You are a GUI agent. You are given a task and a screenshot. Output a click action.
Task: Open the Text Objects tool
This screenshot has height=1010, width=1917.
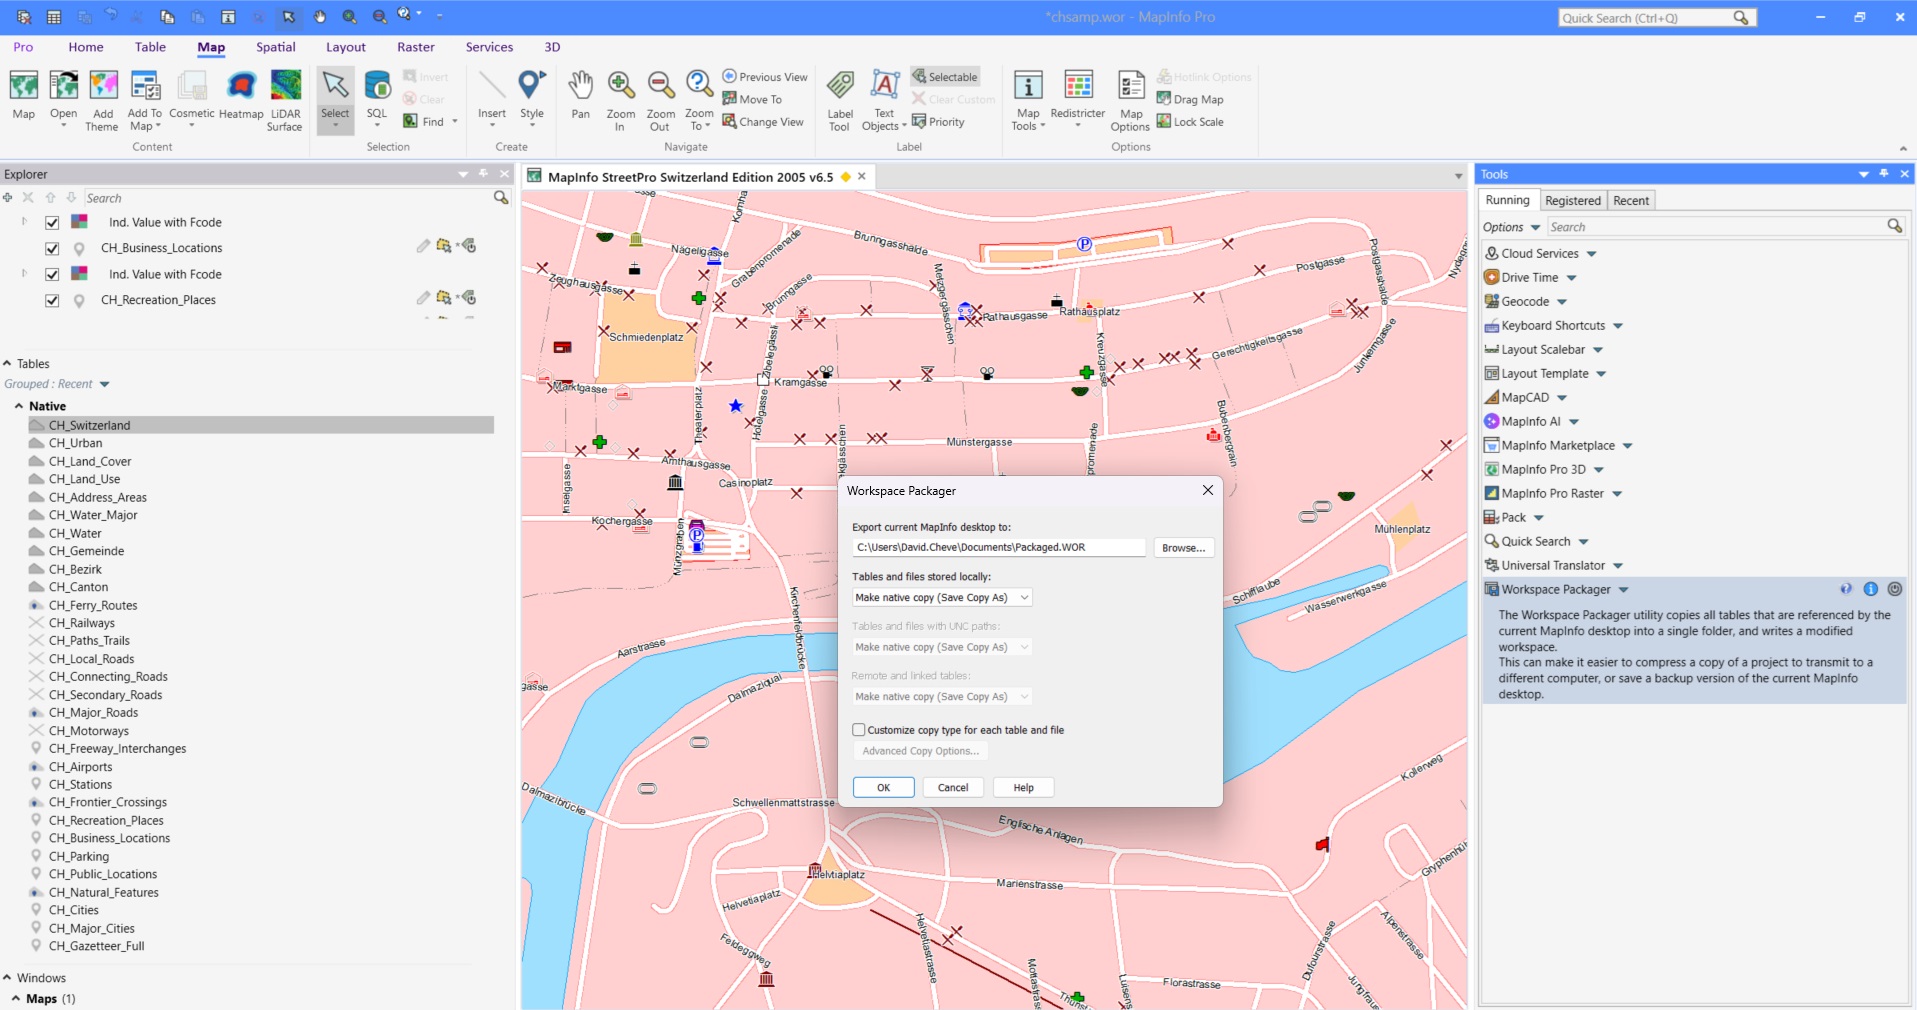point(884,100)
